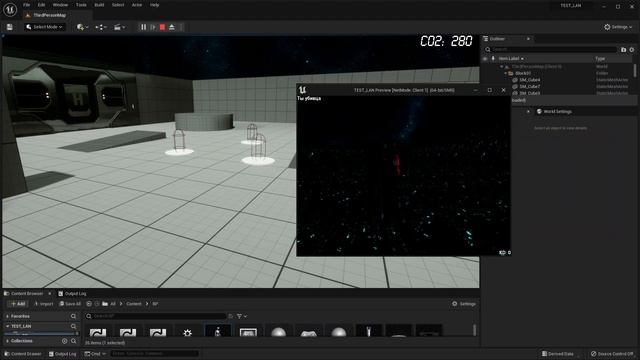Close the Outliner tab

[x=528, y=39]
